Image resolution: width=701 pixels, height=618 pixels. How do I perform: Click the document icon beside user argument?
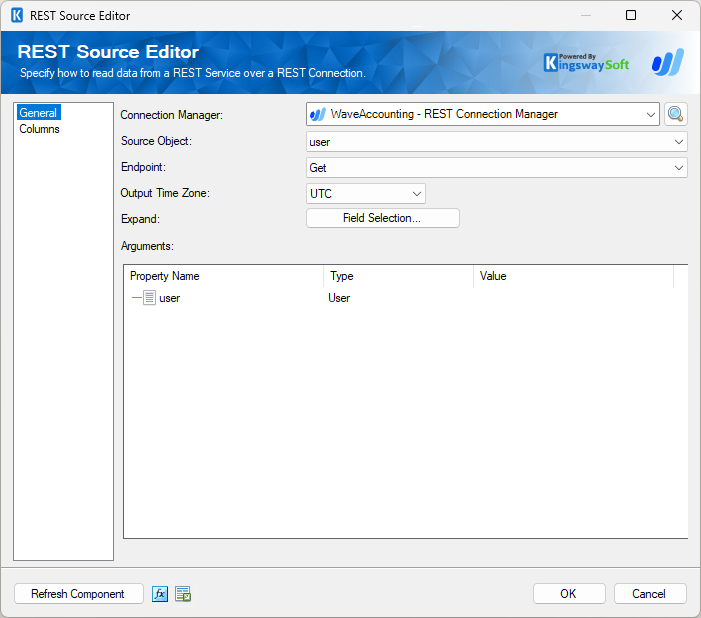click(149, 298)
